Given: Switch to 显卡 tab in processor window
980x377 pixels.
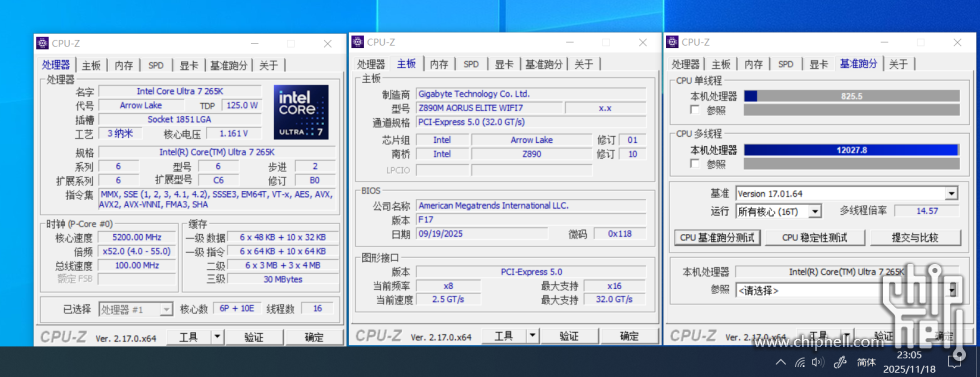Looking at the screenshot, I should coord(189,65).
